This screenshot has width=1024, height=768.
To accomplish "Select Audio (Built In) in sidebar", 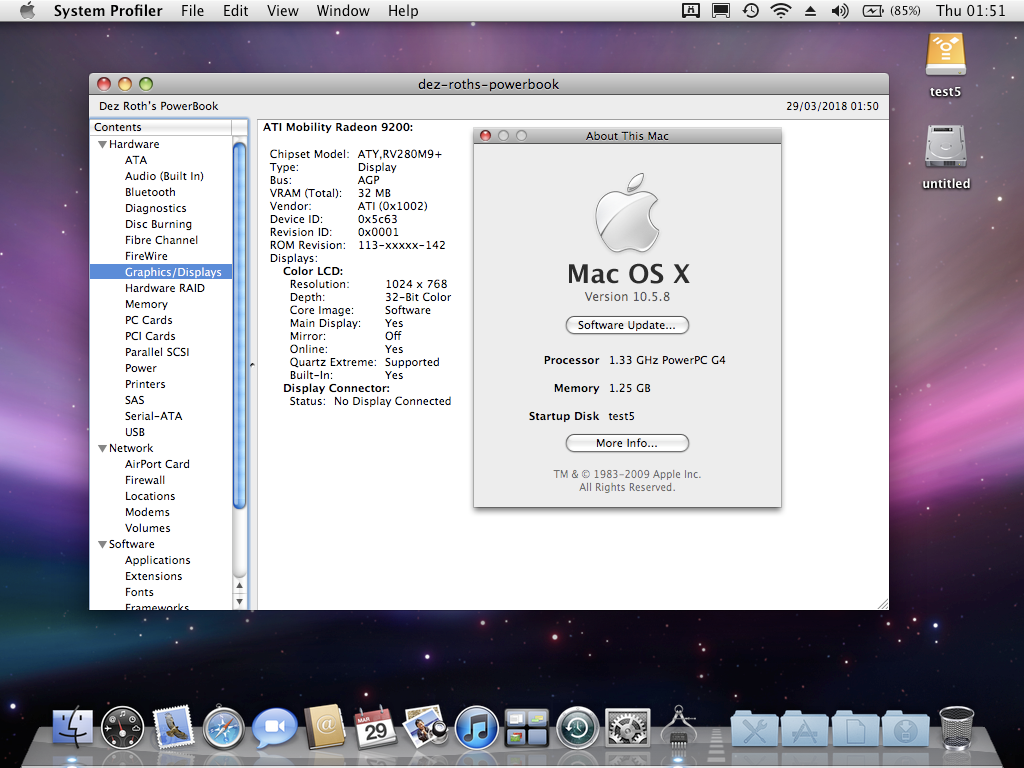I will (165, 176).
